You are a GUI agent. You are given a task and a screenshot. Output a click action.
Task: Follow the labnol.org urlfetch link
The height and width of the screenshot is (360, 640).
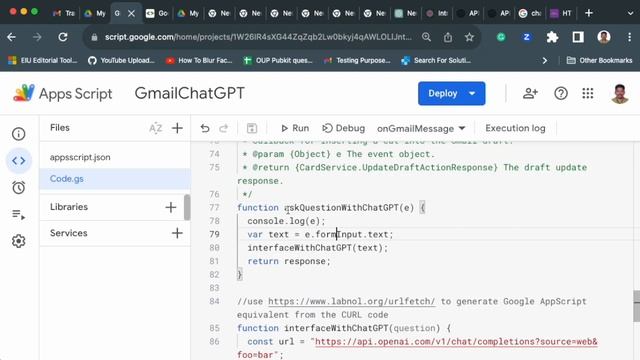351,301
